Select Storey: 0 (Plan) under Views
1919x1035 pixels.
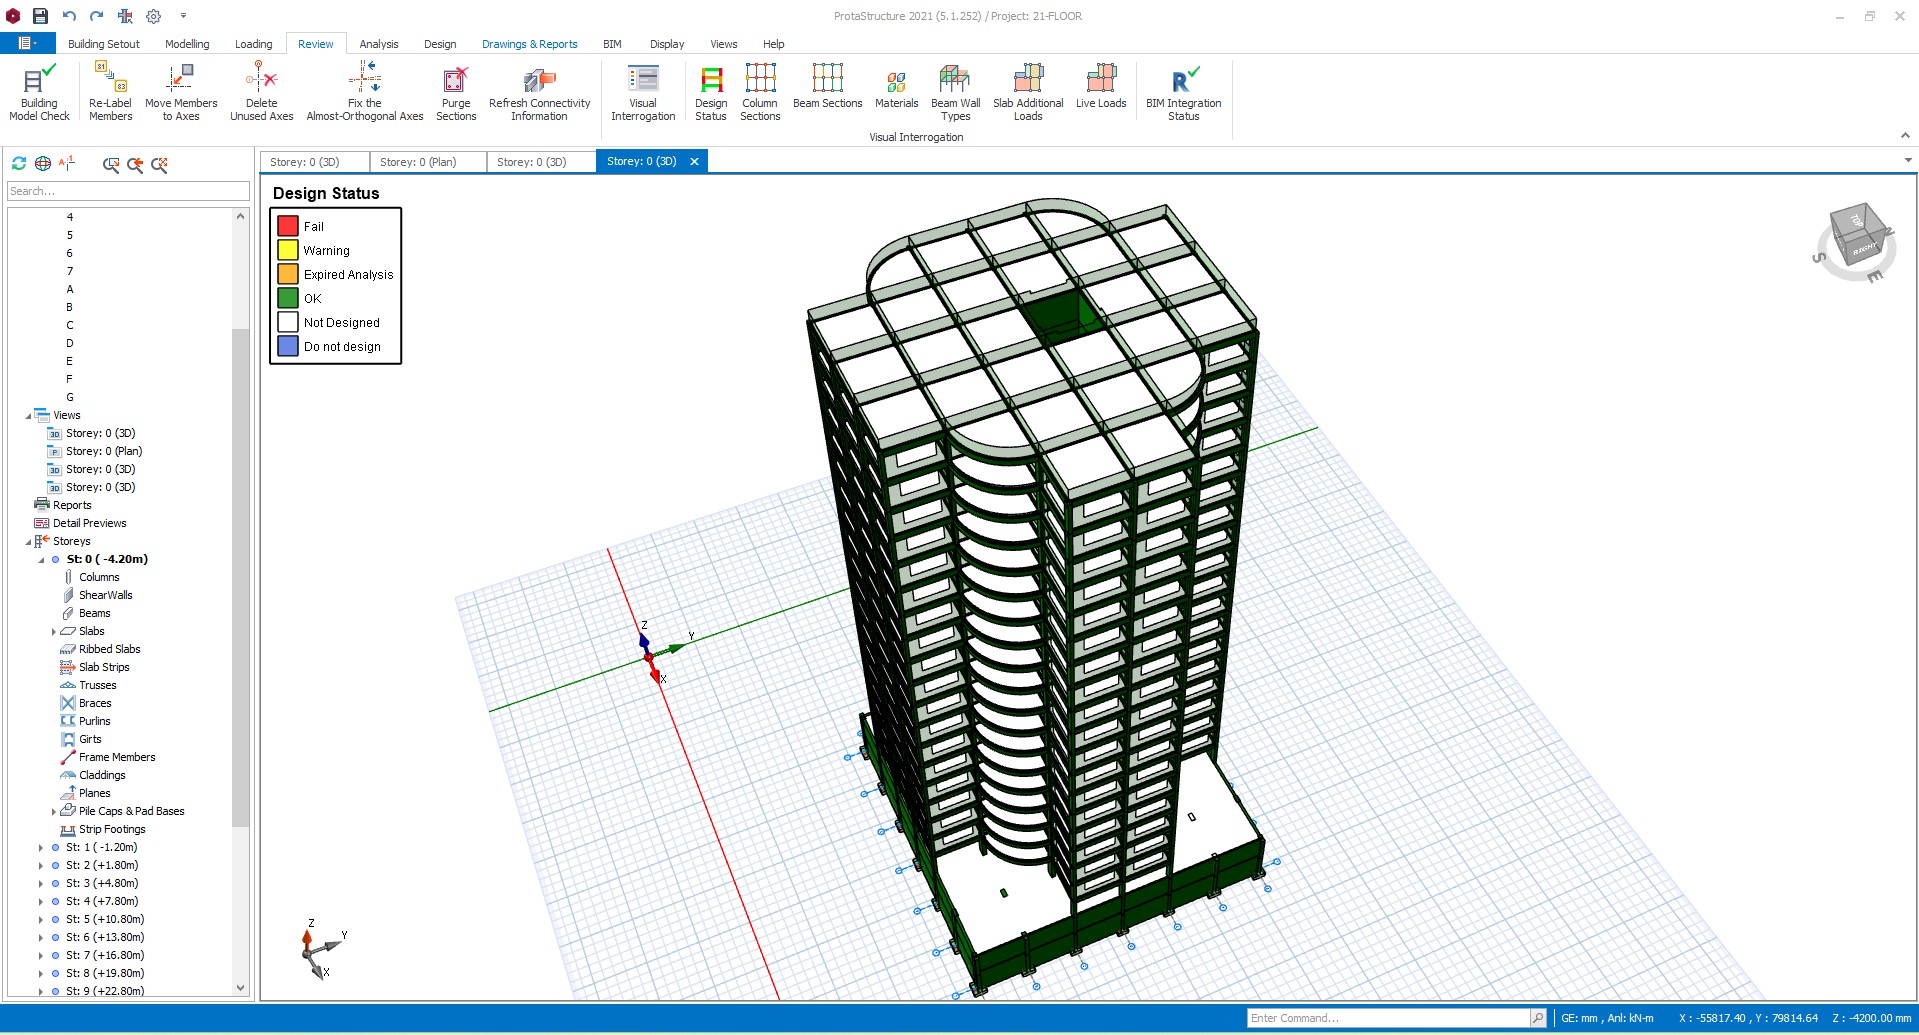click(104, 452)
